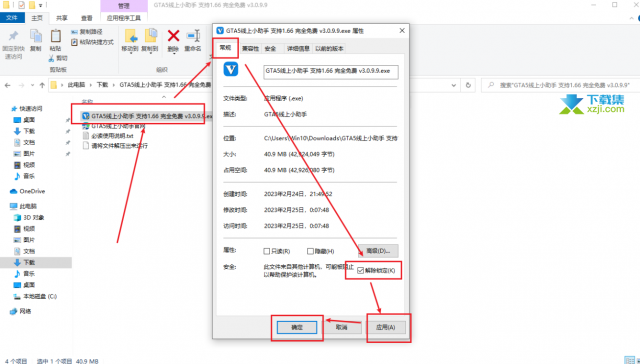Expand the address bar history dropdown
The image size is (640, 364).
(x=453, y=85)
